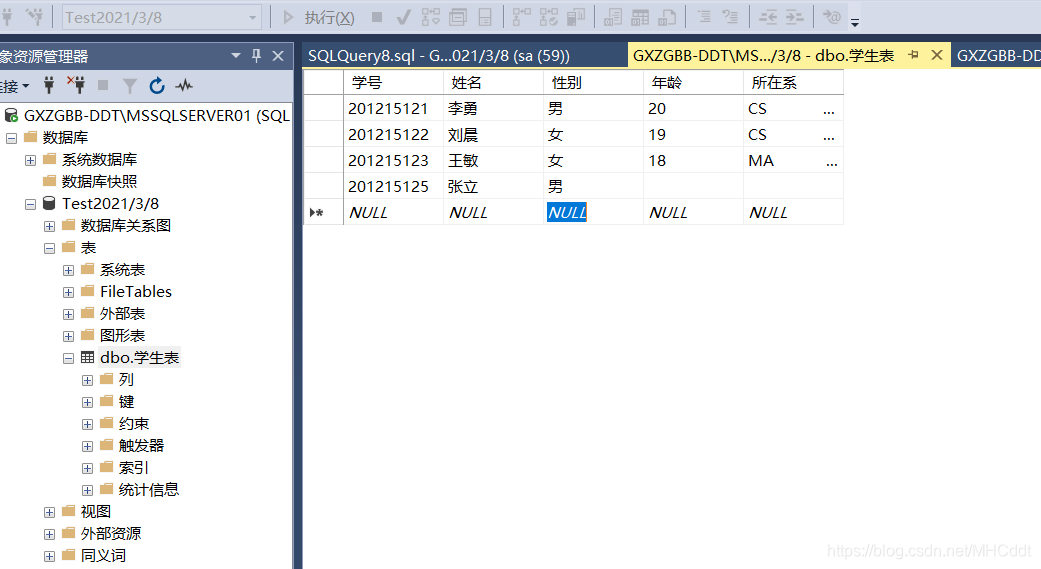Screen dimensions: 1041x569
Task: Click the Decrease Indent icon
Action: click(768, 17)
